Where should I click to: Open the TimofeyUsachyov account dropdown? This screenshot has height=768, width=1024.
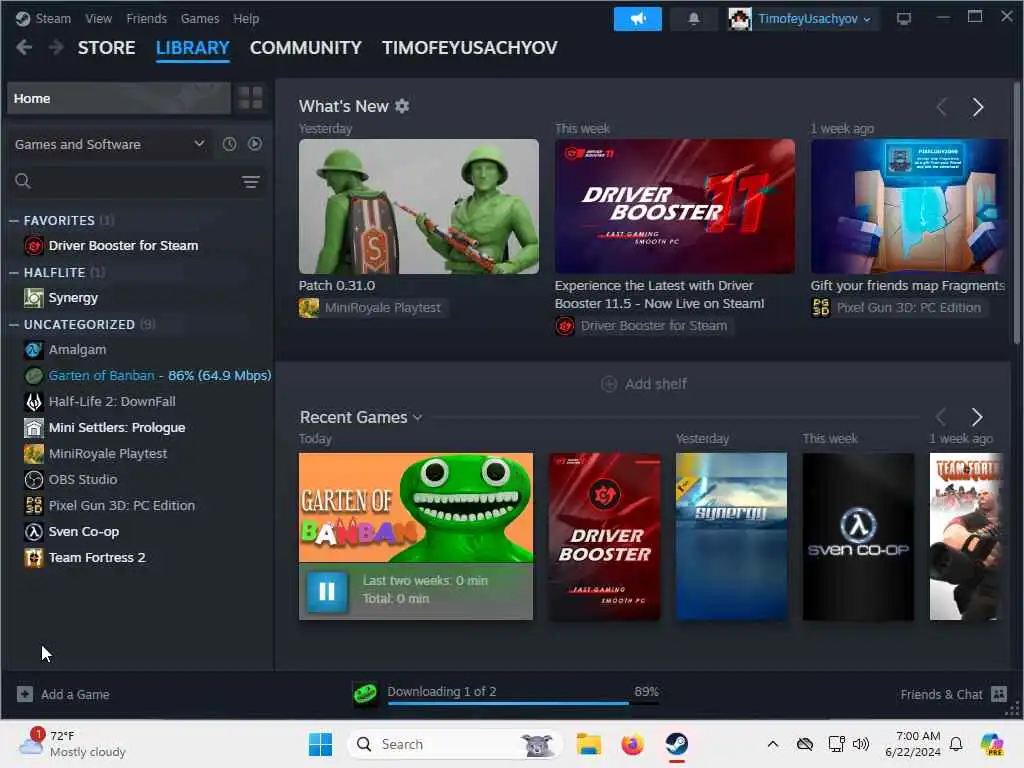coord(814,19)
